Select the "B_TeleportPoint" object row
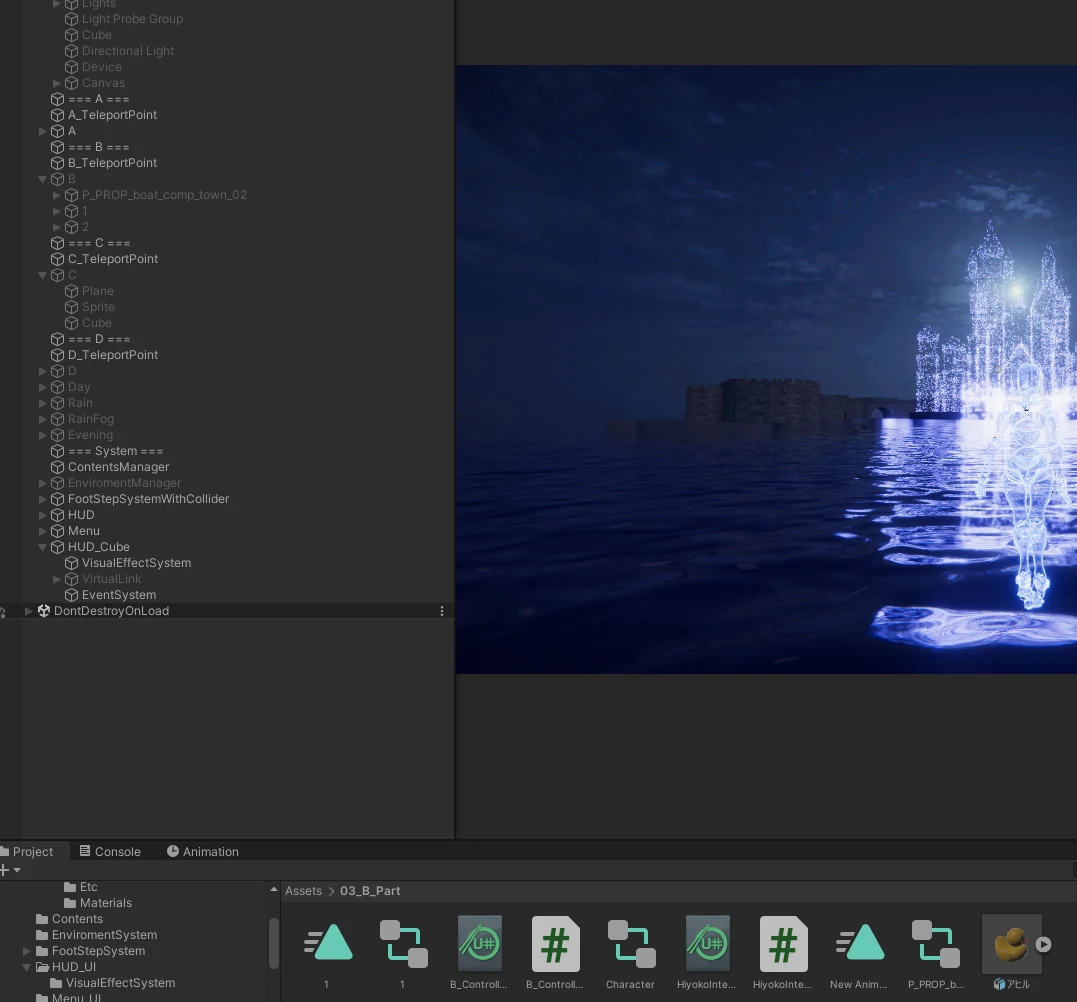The image size is (1077, 1002). [227, 163]
